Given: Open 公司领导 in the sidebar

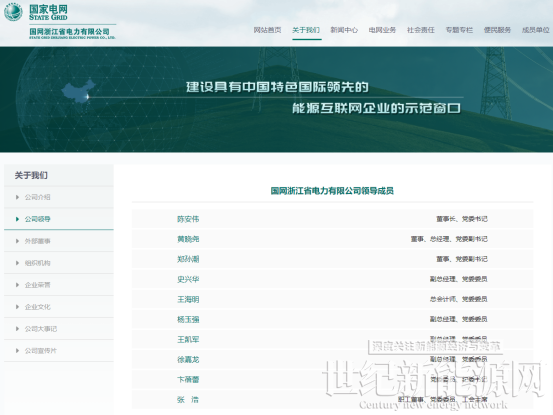Looking at the screenshot, I should [37, 219].
